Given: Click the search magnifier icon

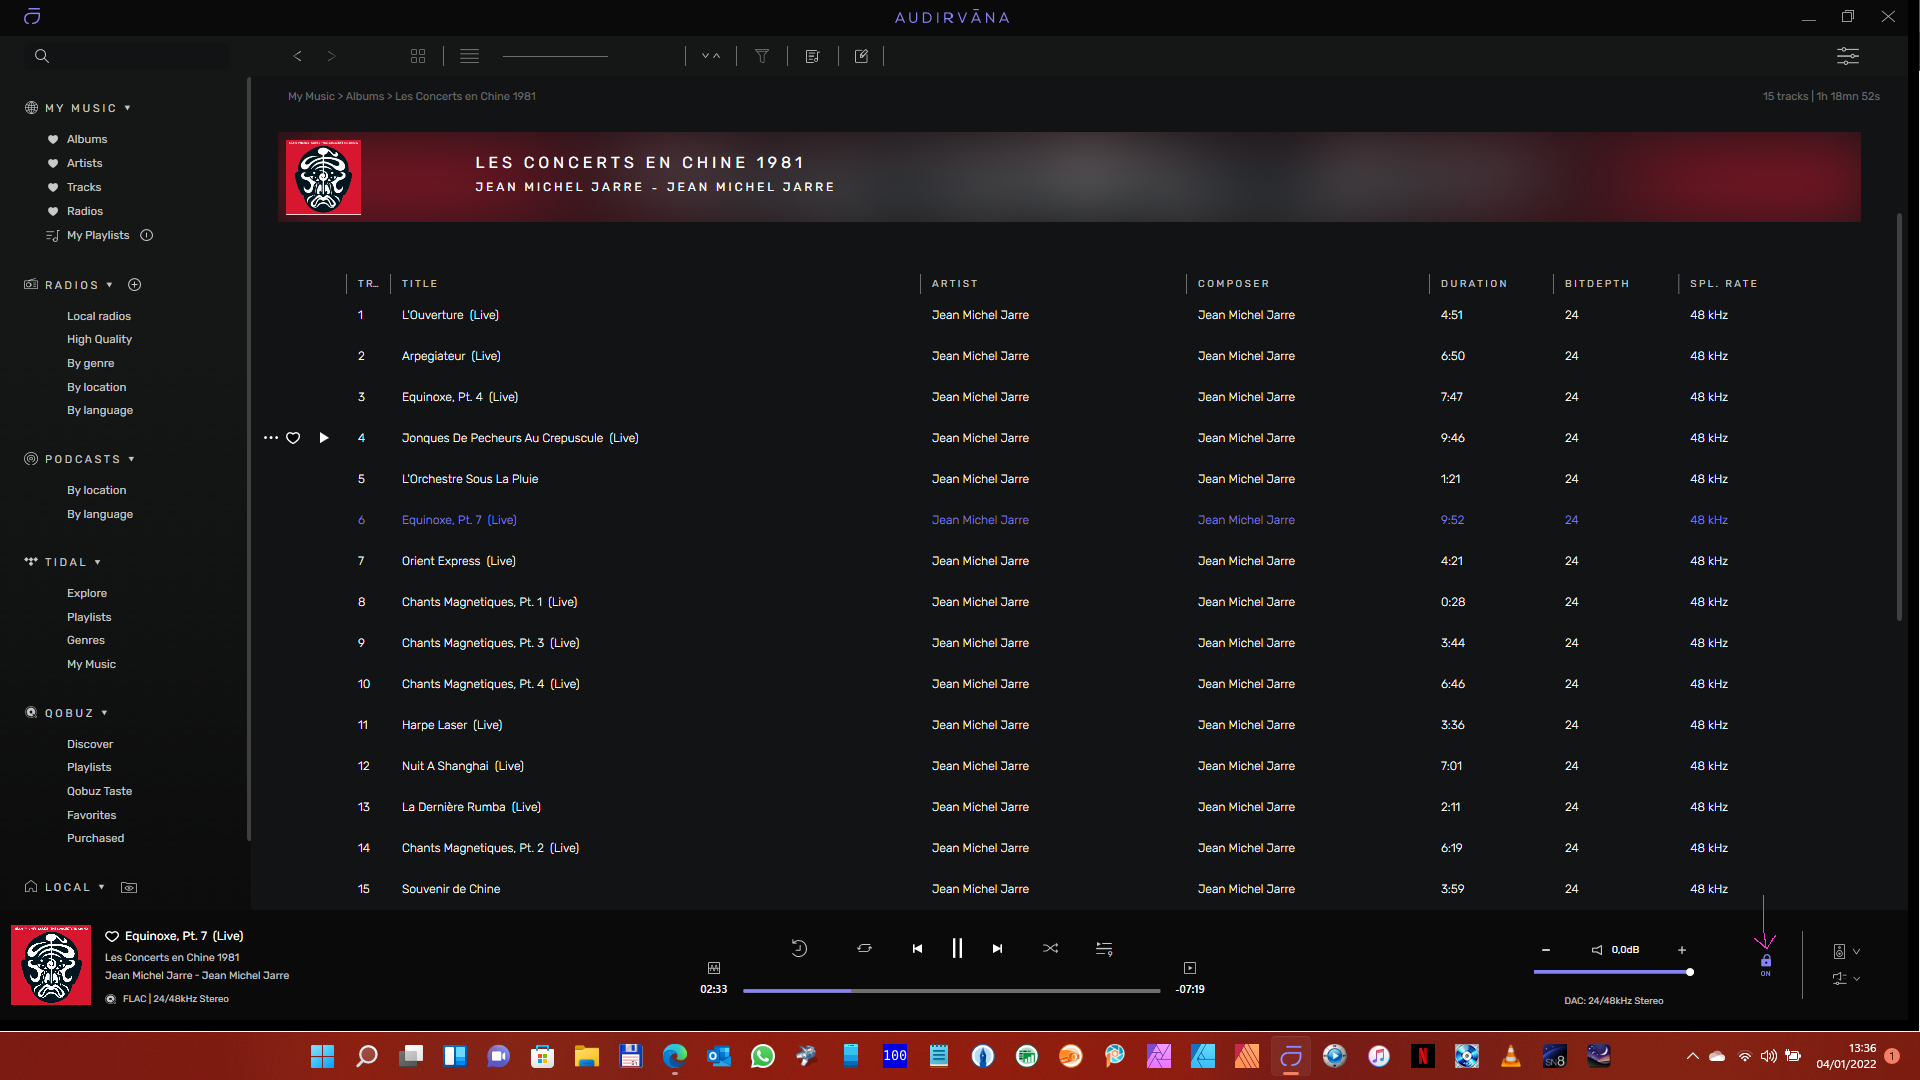Looking at the screenshot, I should pyautogui.click(x=42, y=56).
